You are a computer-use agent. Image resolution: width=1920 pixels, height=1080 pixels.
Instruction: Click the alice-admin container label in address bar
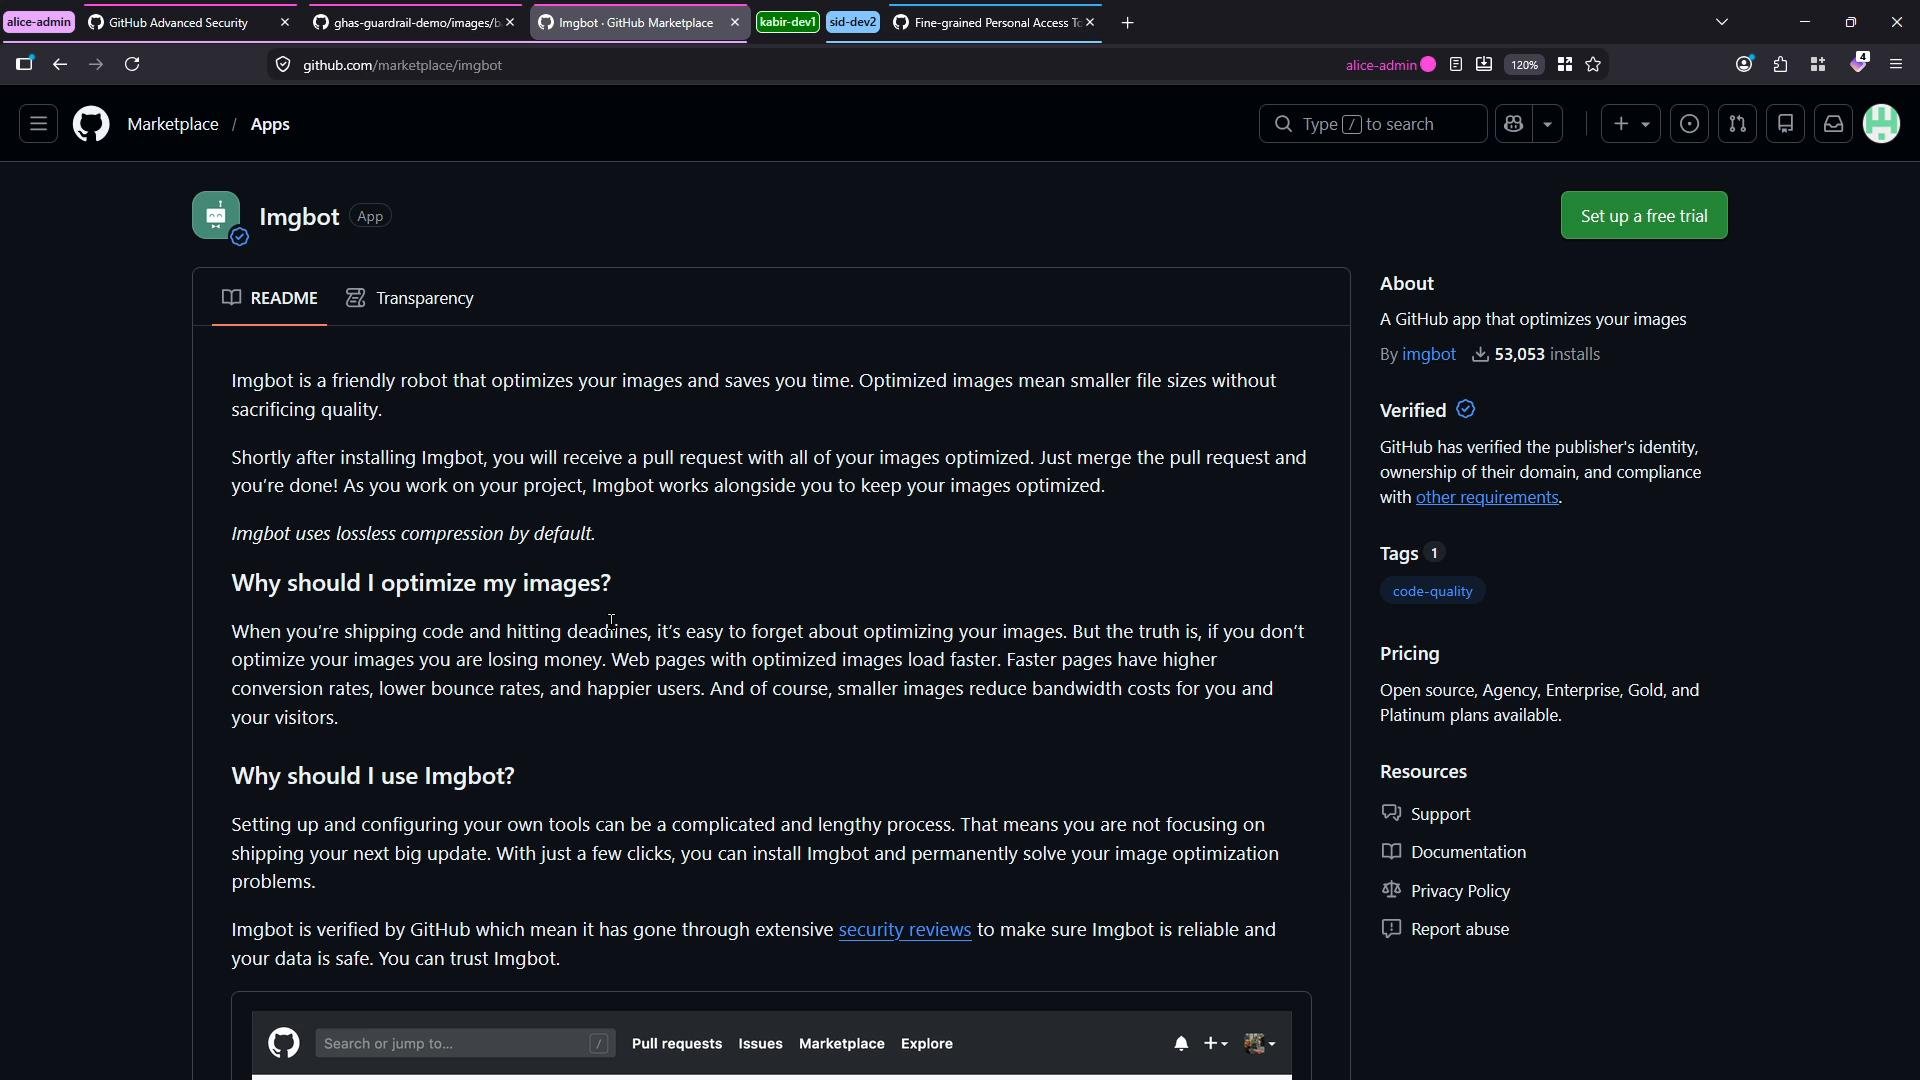pyautogui.click(x=1390, y=65)
